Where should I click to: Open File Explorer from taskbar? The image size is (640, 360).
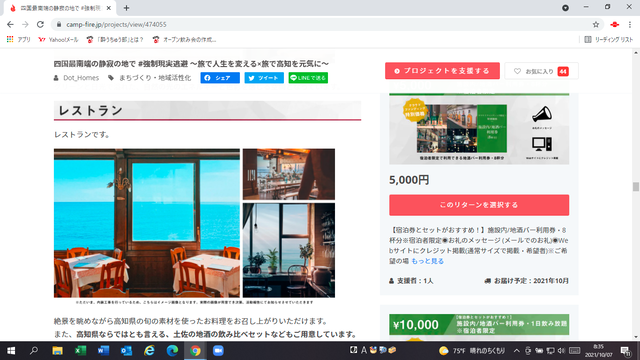click(x=57, y=351)
